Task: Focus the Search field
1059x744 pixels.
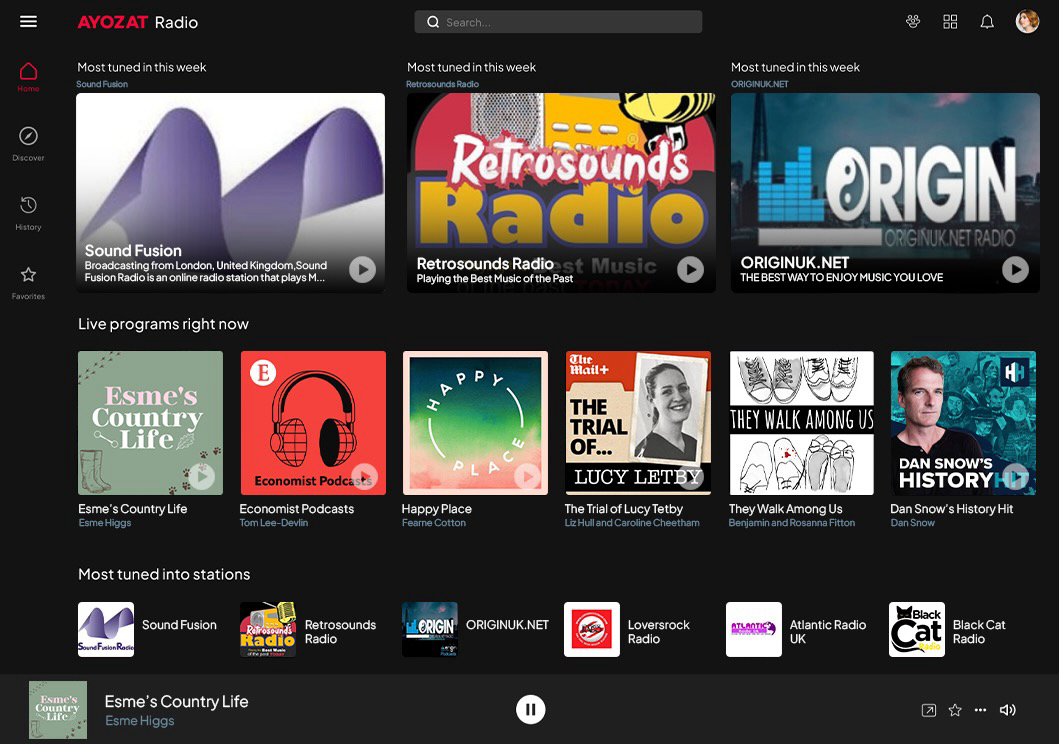Action: (x=558, y=22)
